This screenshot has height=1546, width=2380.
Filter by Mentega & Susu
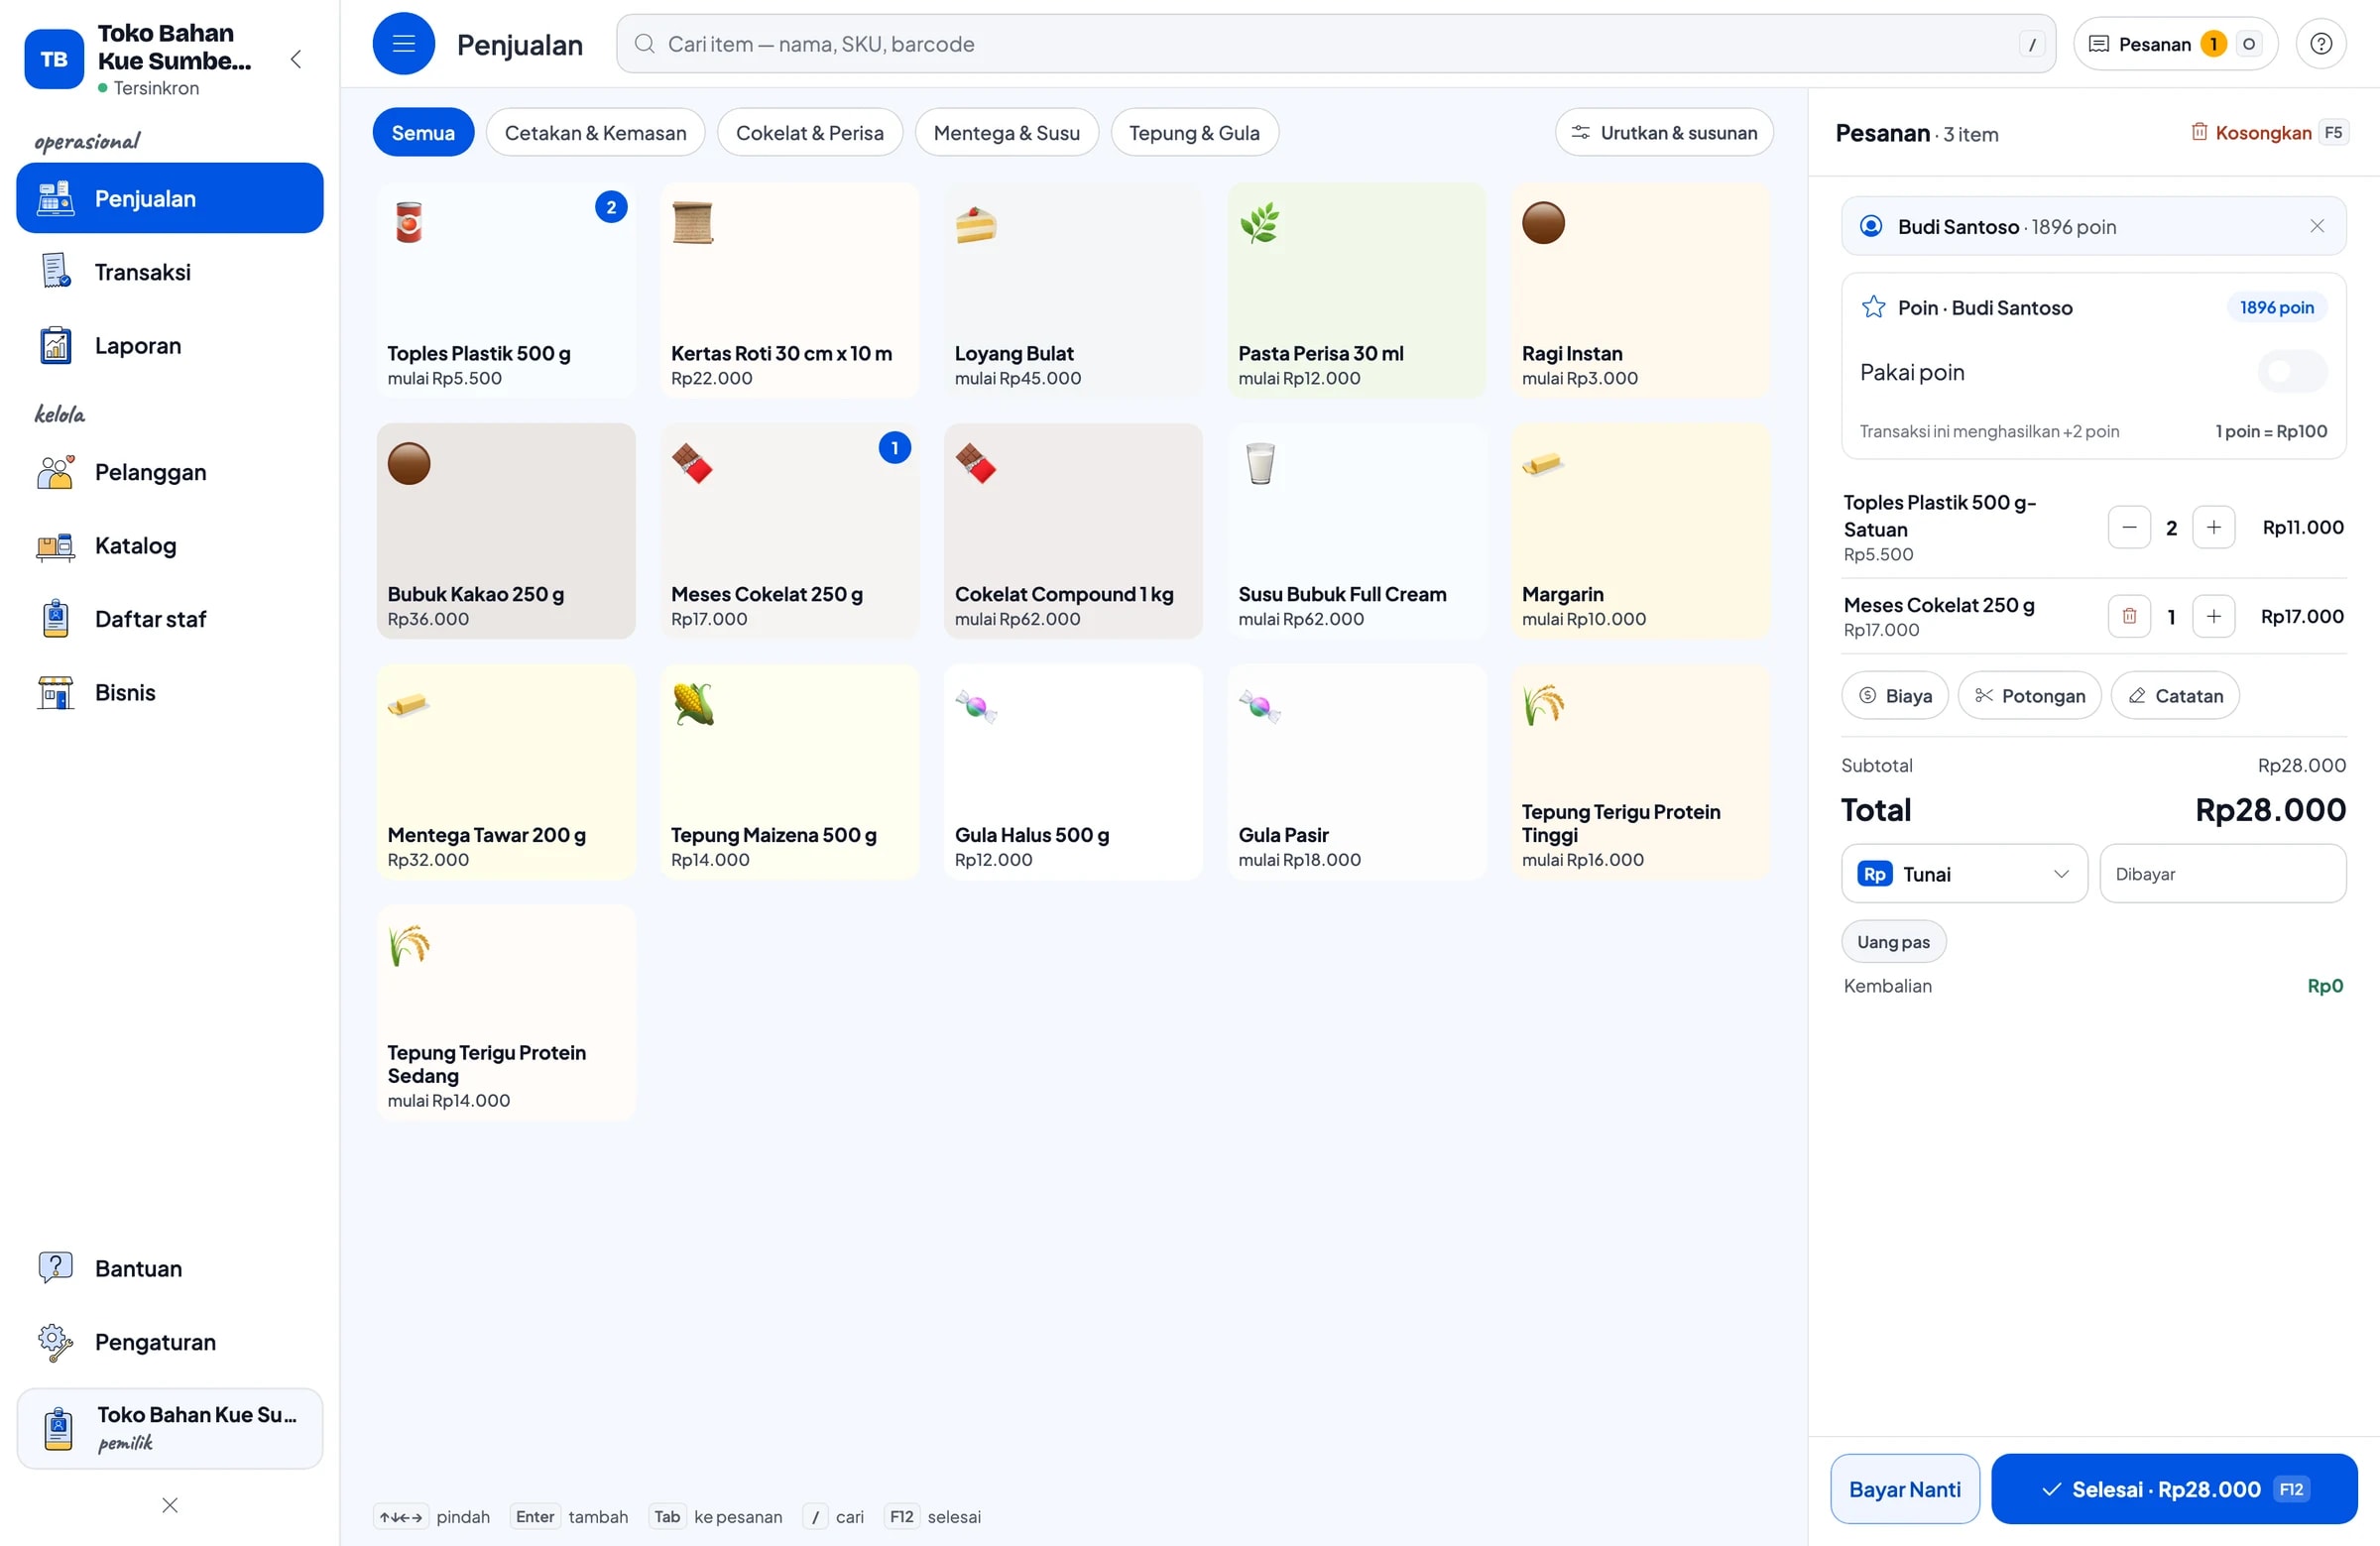coord(1006,133)
